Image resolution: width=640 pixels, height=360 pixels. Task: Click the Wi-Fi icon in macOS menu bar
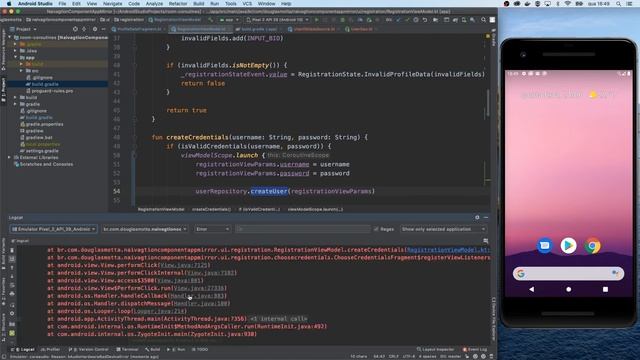tap(568, 4)
